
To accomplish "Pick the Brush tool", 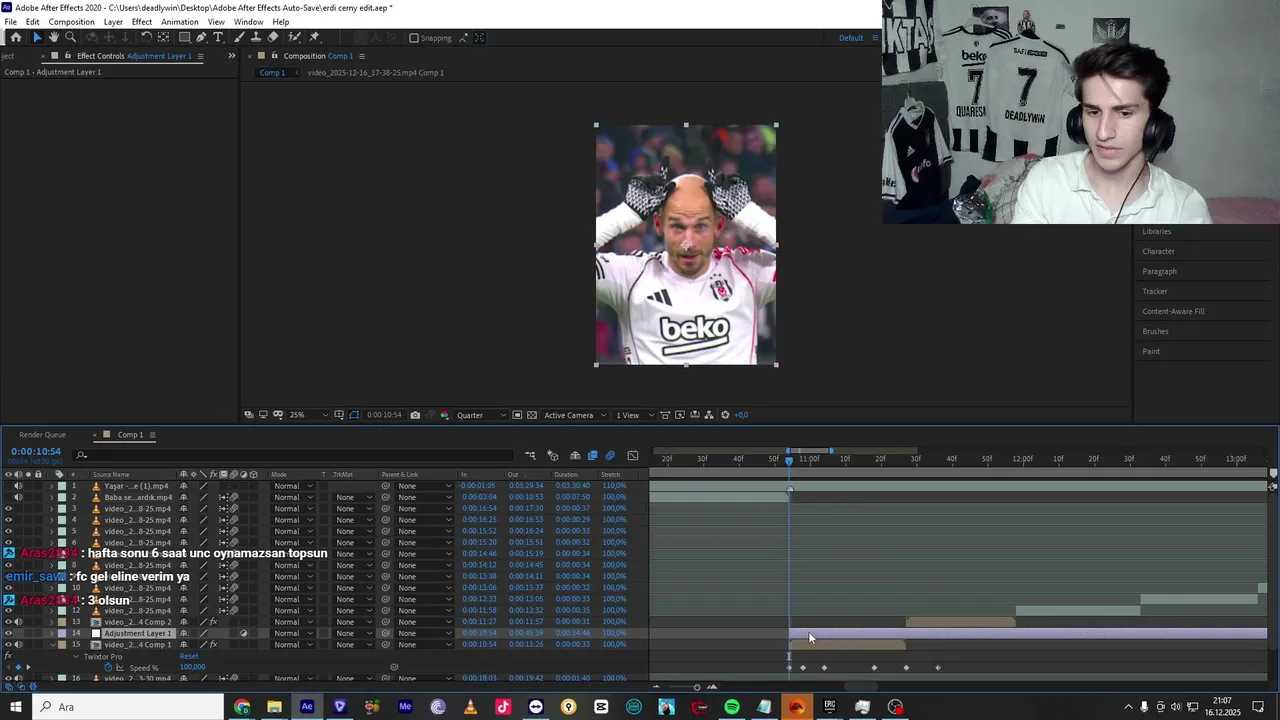I will point(240,37).
